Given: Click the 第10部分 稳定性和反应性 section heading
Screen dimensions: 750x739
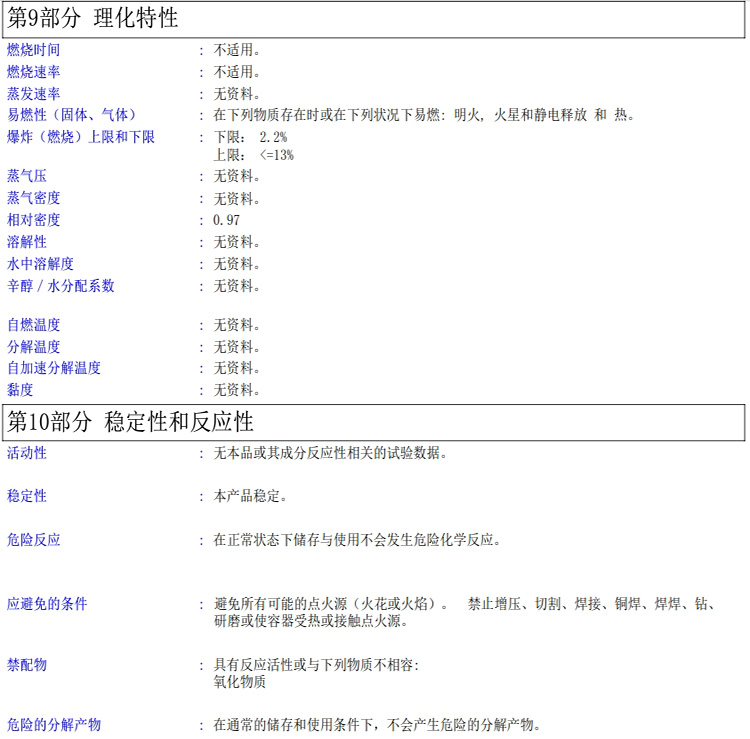Looking at the screenshot, I should click(130, 421).
